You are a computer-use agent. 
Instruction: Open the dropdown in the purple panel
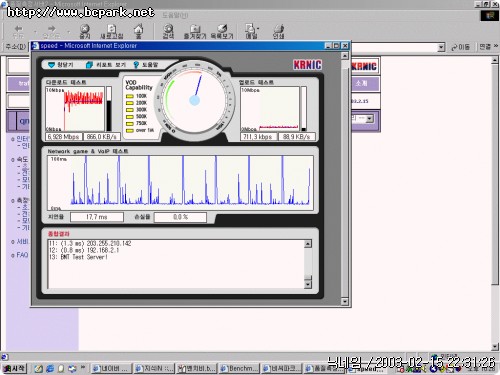tap(370, 119)
